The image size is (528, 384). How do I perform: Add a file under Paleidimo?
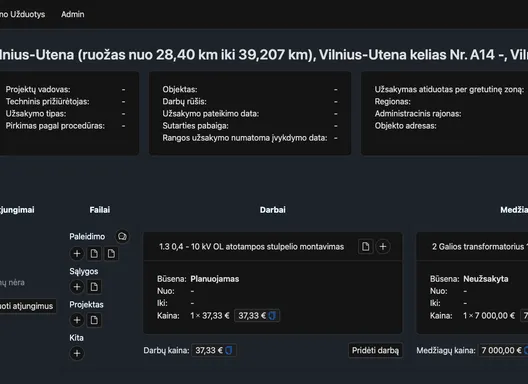click(x=77, y=254)
